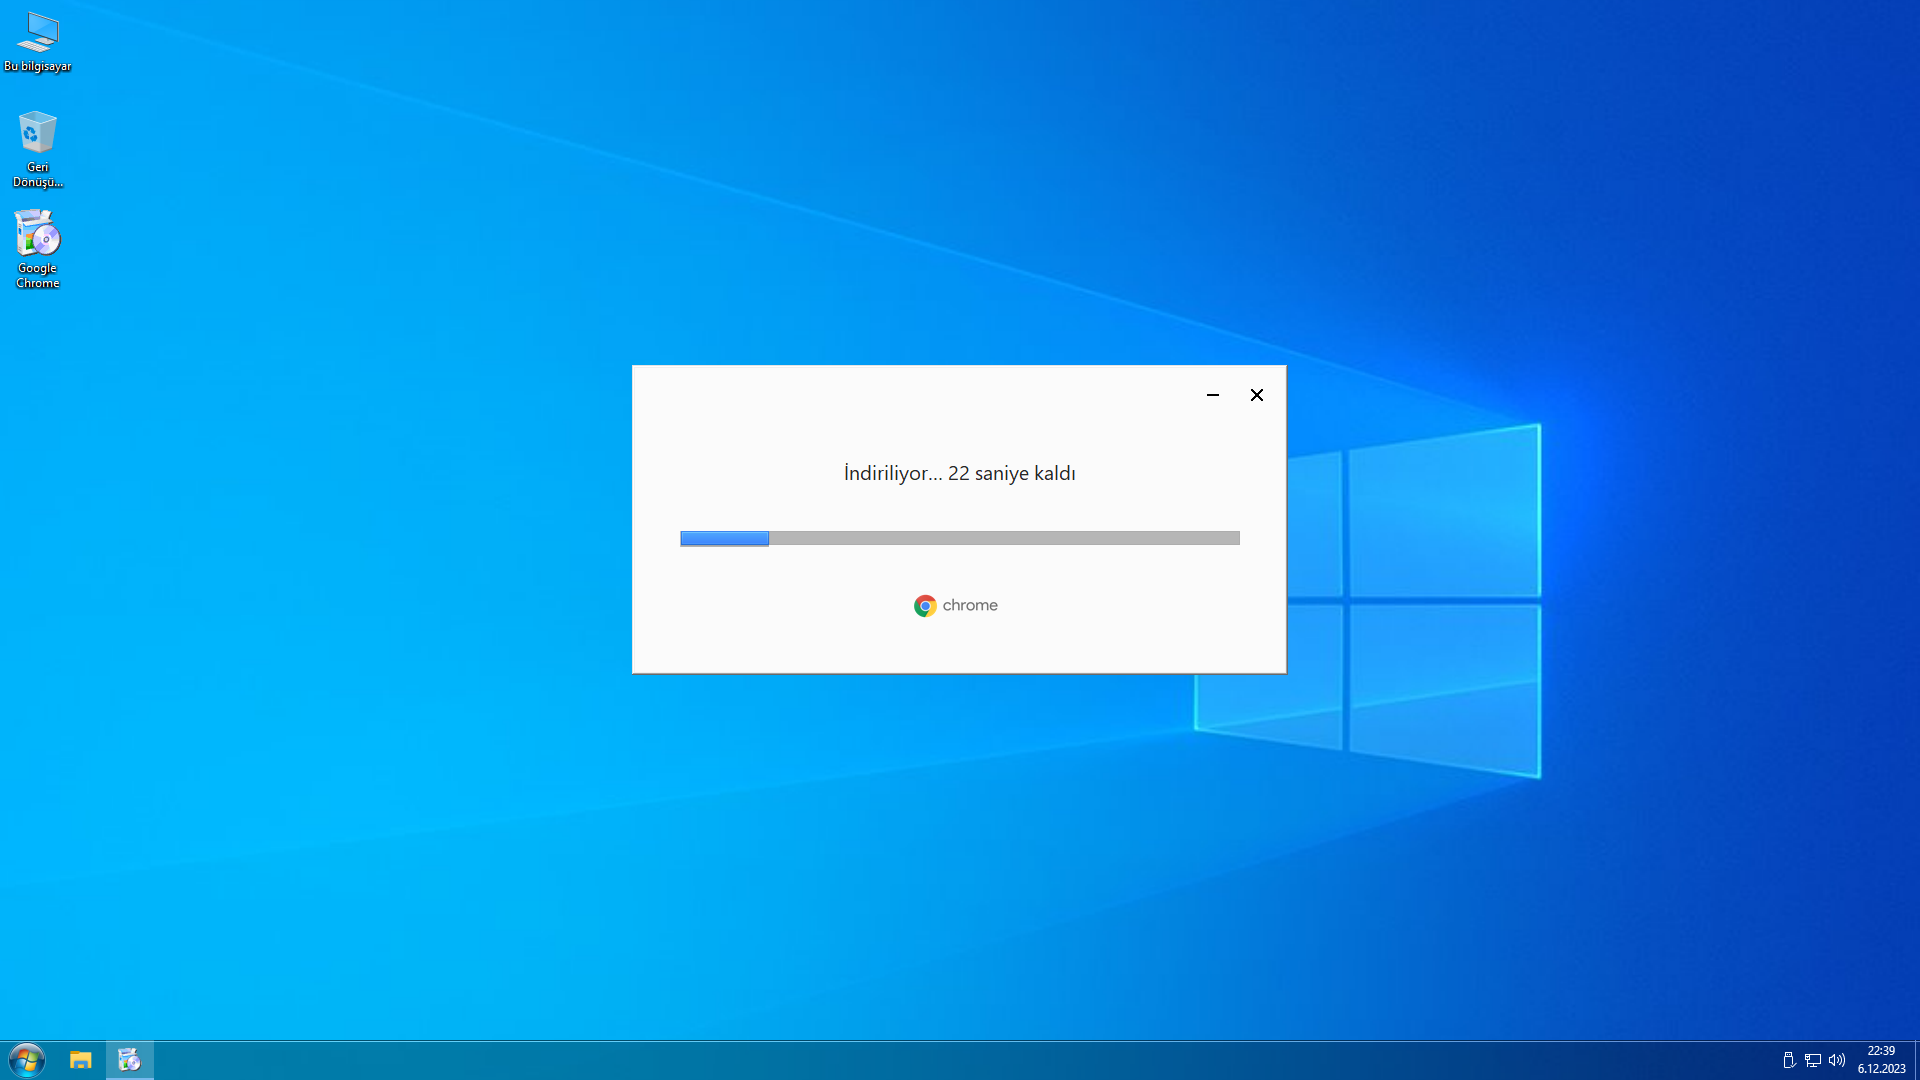1920x1080 pixels.
Task: Open the network tray icon
Action: (1813, 1060)
